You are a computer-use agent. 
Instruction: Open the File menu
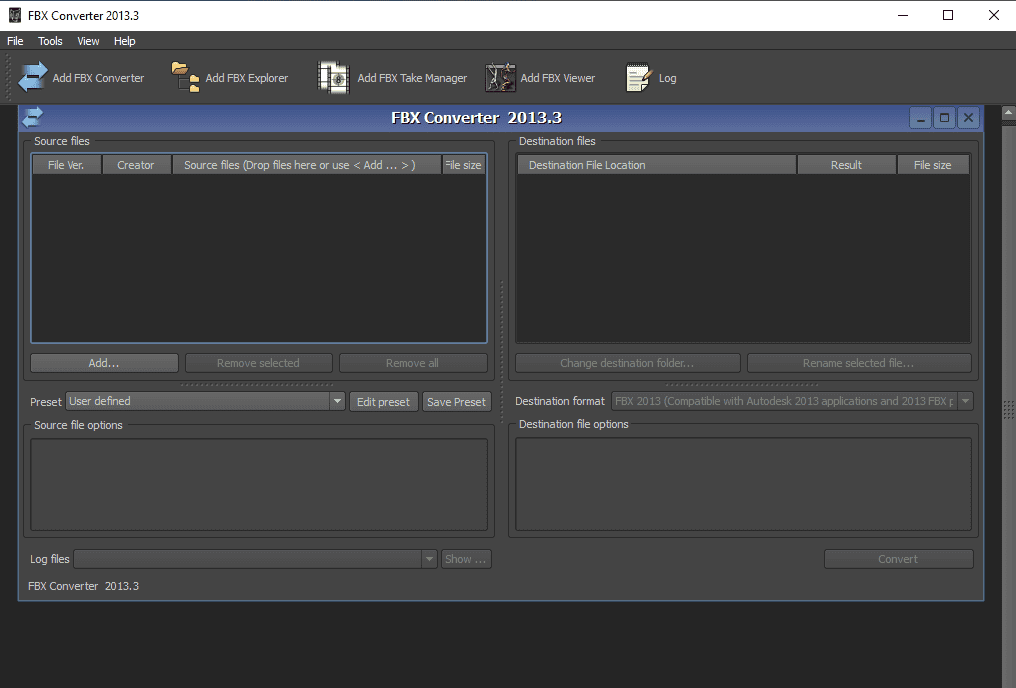coord(15,41)
